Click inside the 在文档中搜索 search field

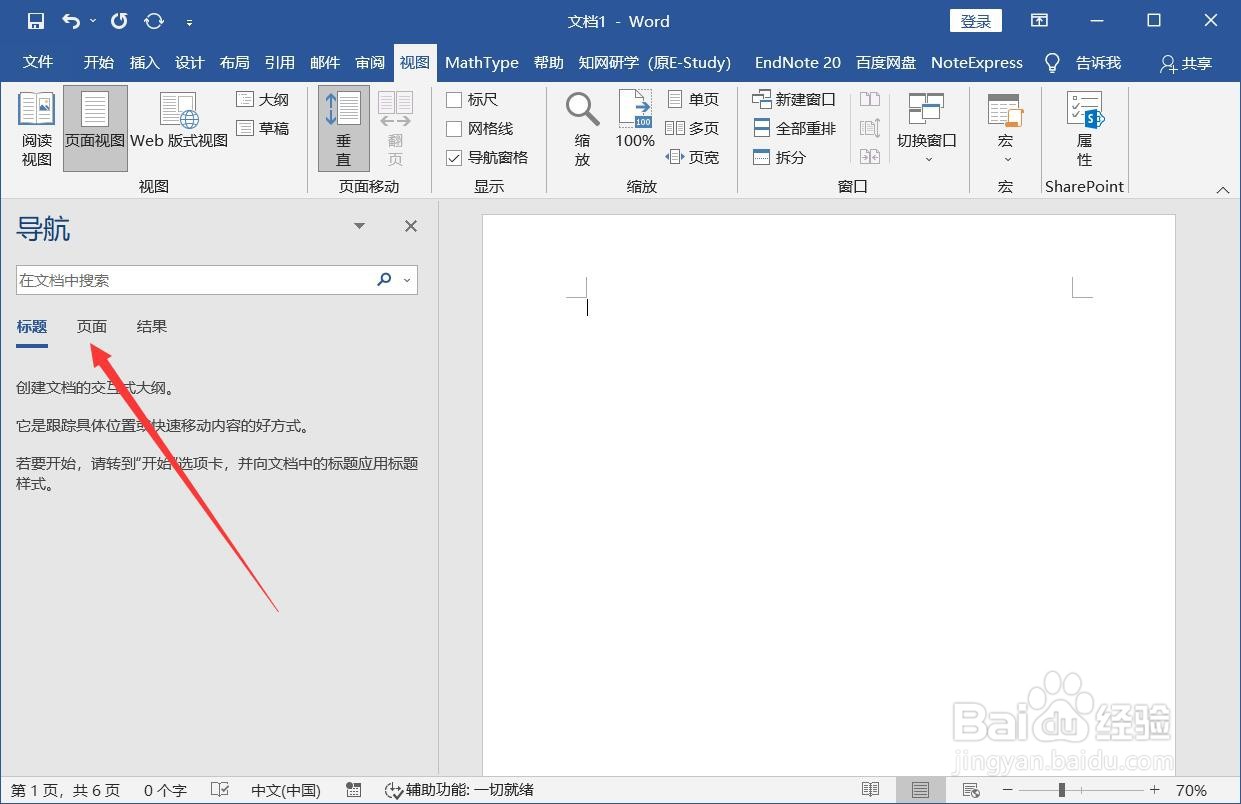(x=180, y=280)
